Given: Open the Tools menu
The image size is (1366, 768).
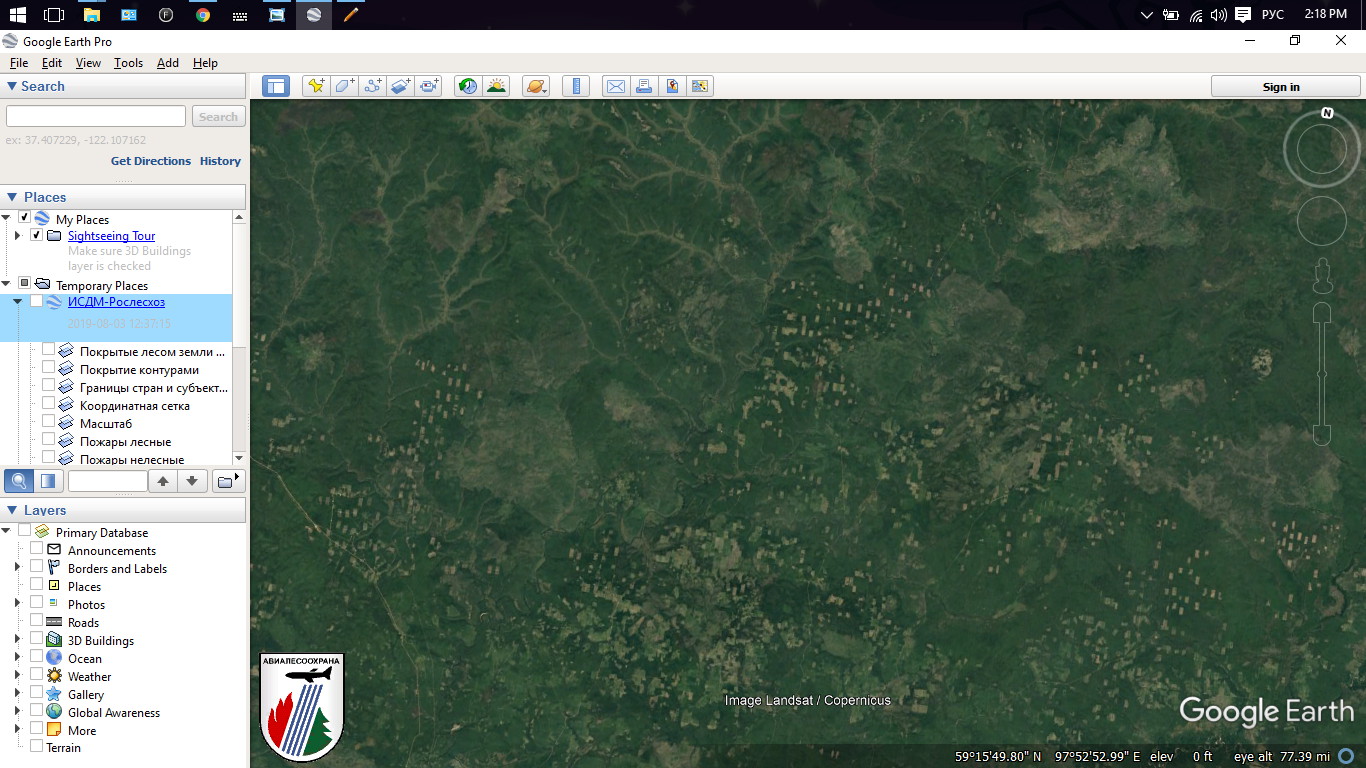Looking at the screenshot, I should point(128,63).
